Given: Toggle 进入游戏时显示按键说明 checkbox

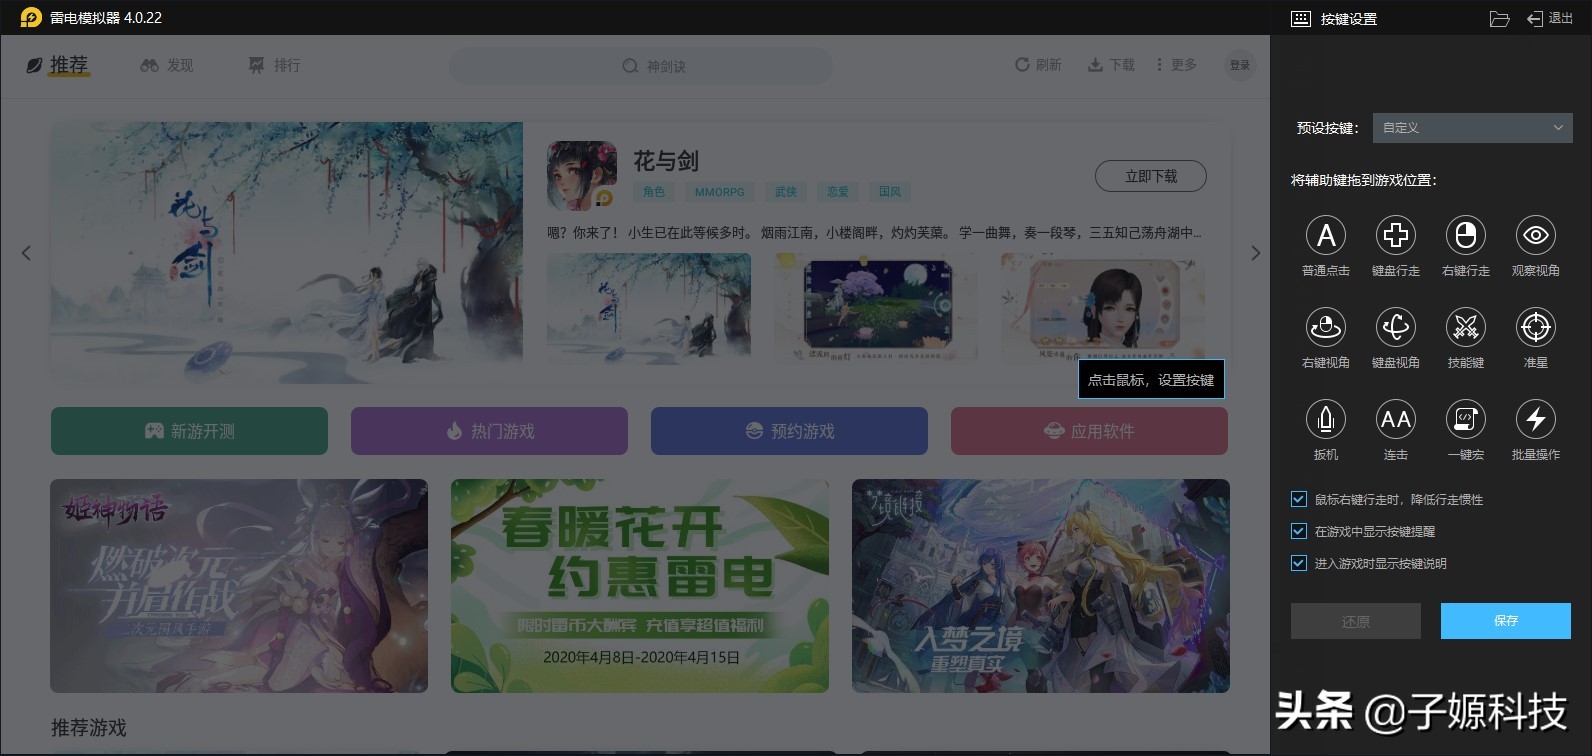Looking at the screenshot, I should (1299, 563).
